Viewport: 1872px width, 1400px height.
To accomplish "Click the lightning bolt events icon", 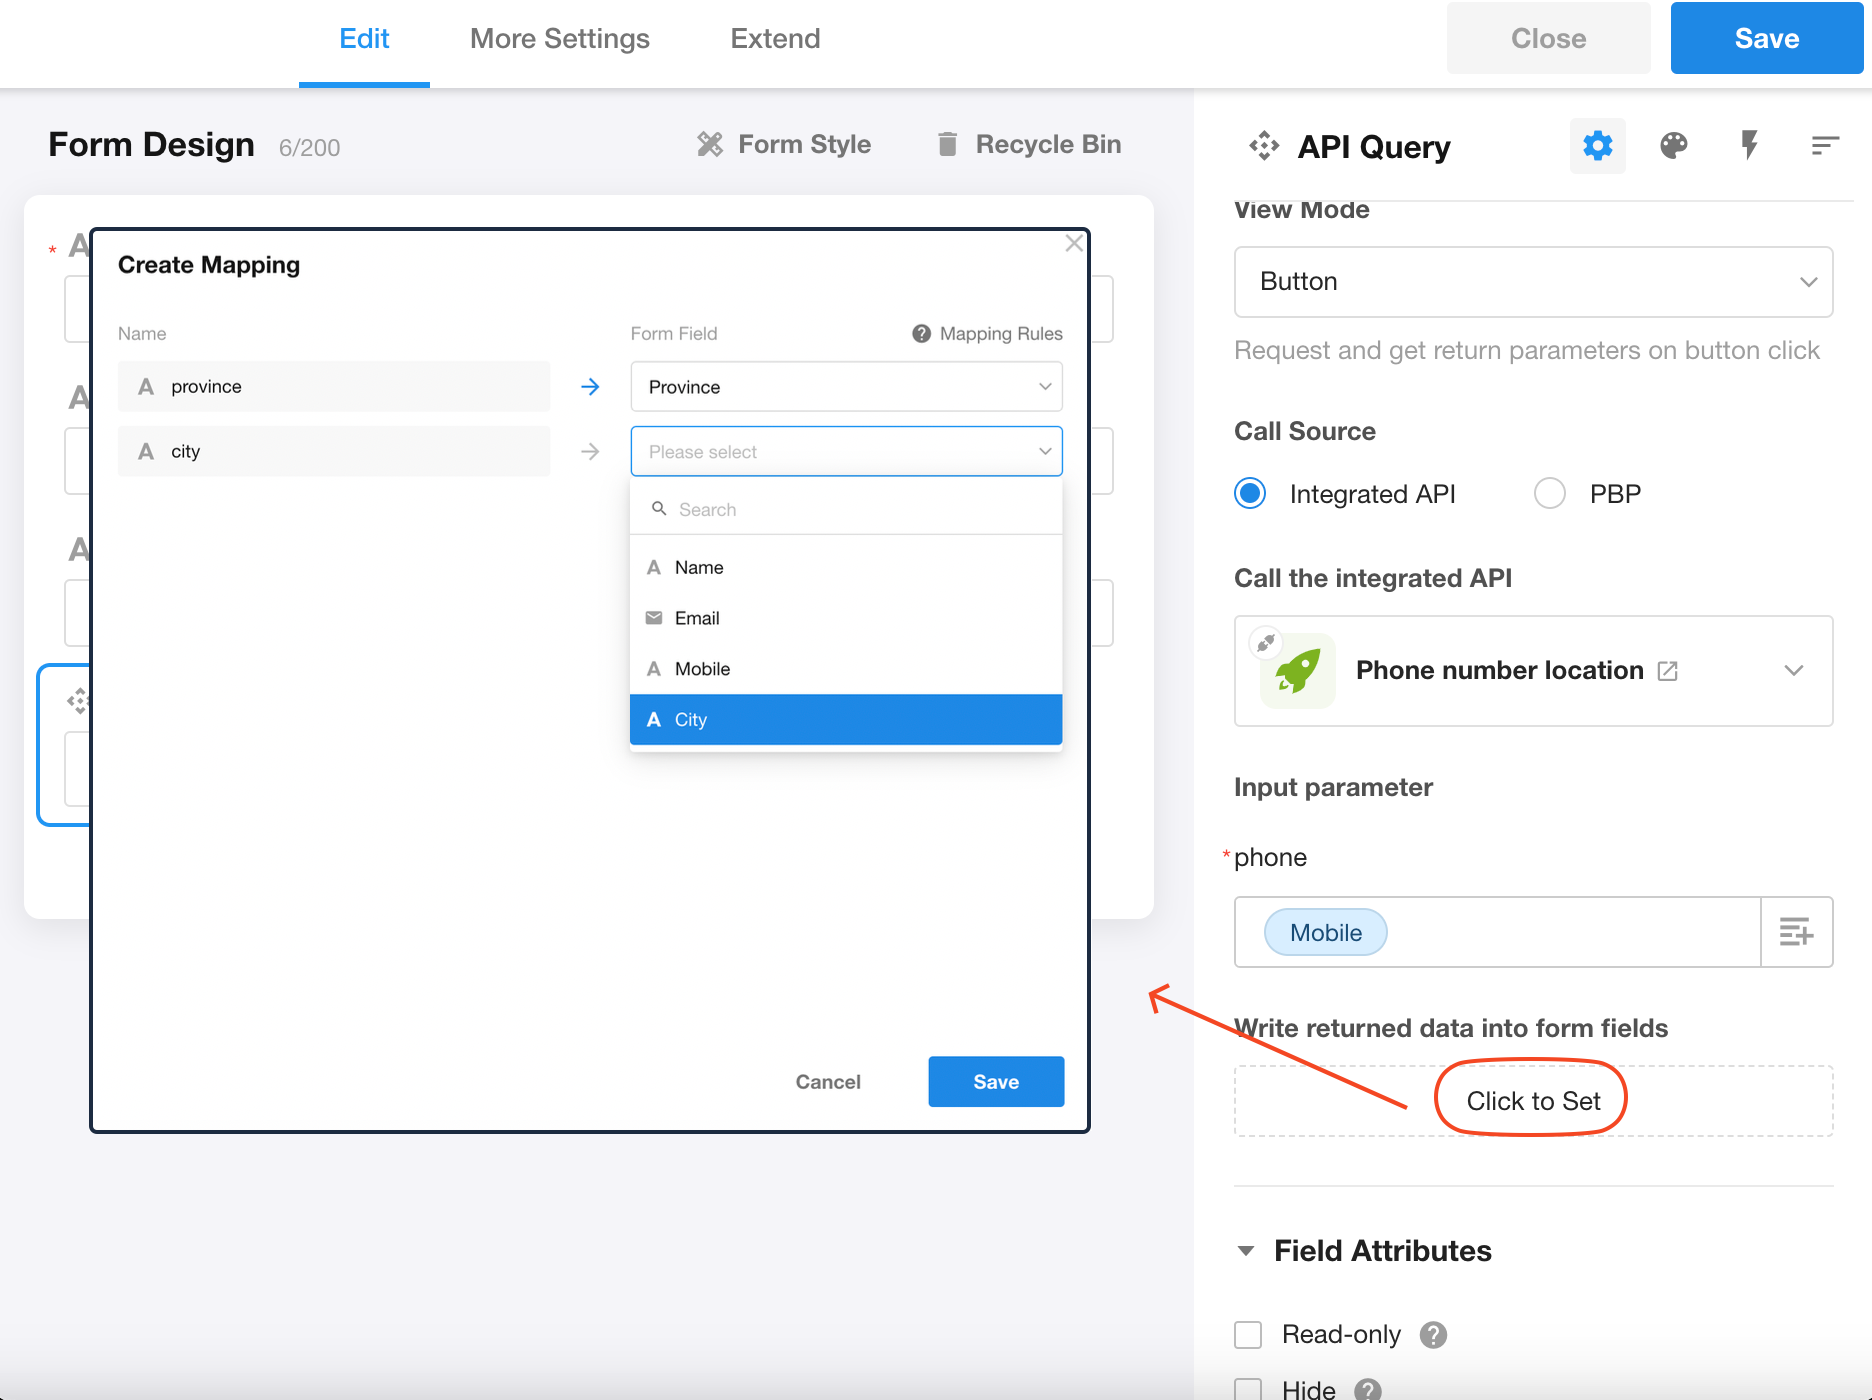I will point(1749,146).
